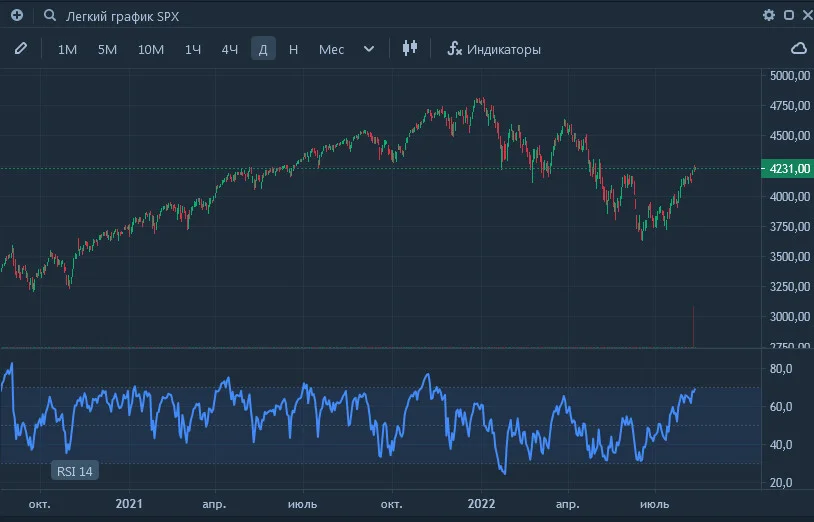Screen dimensions: 814x522
Task: Expand the timeframe dropdown chevron
Action: coord(369,49)
